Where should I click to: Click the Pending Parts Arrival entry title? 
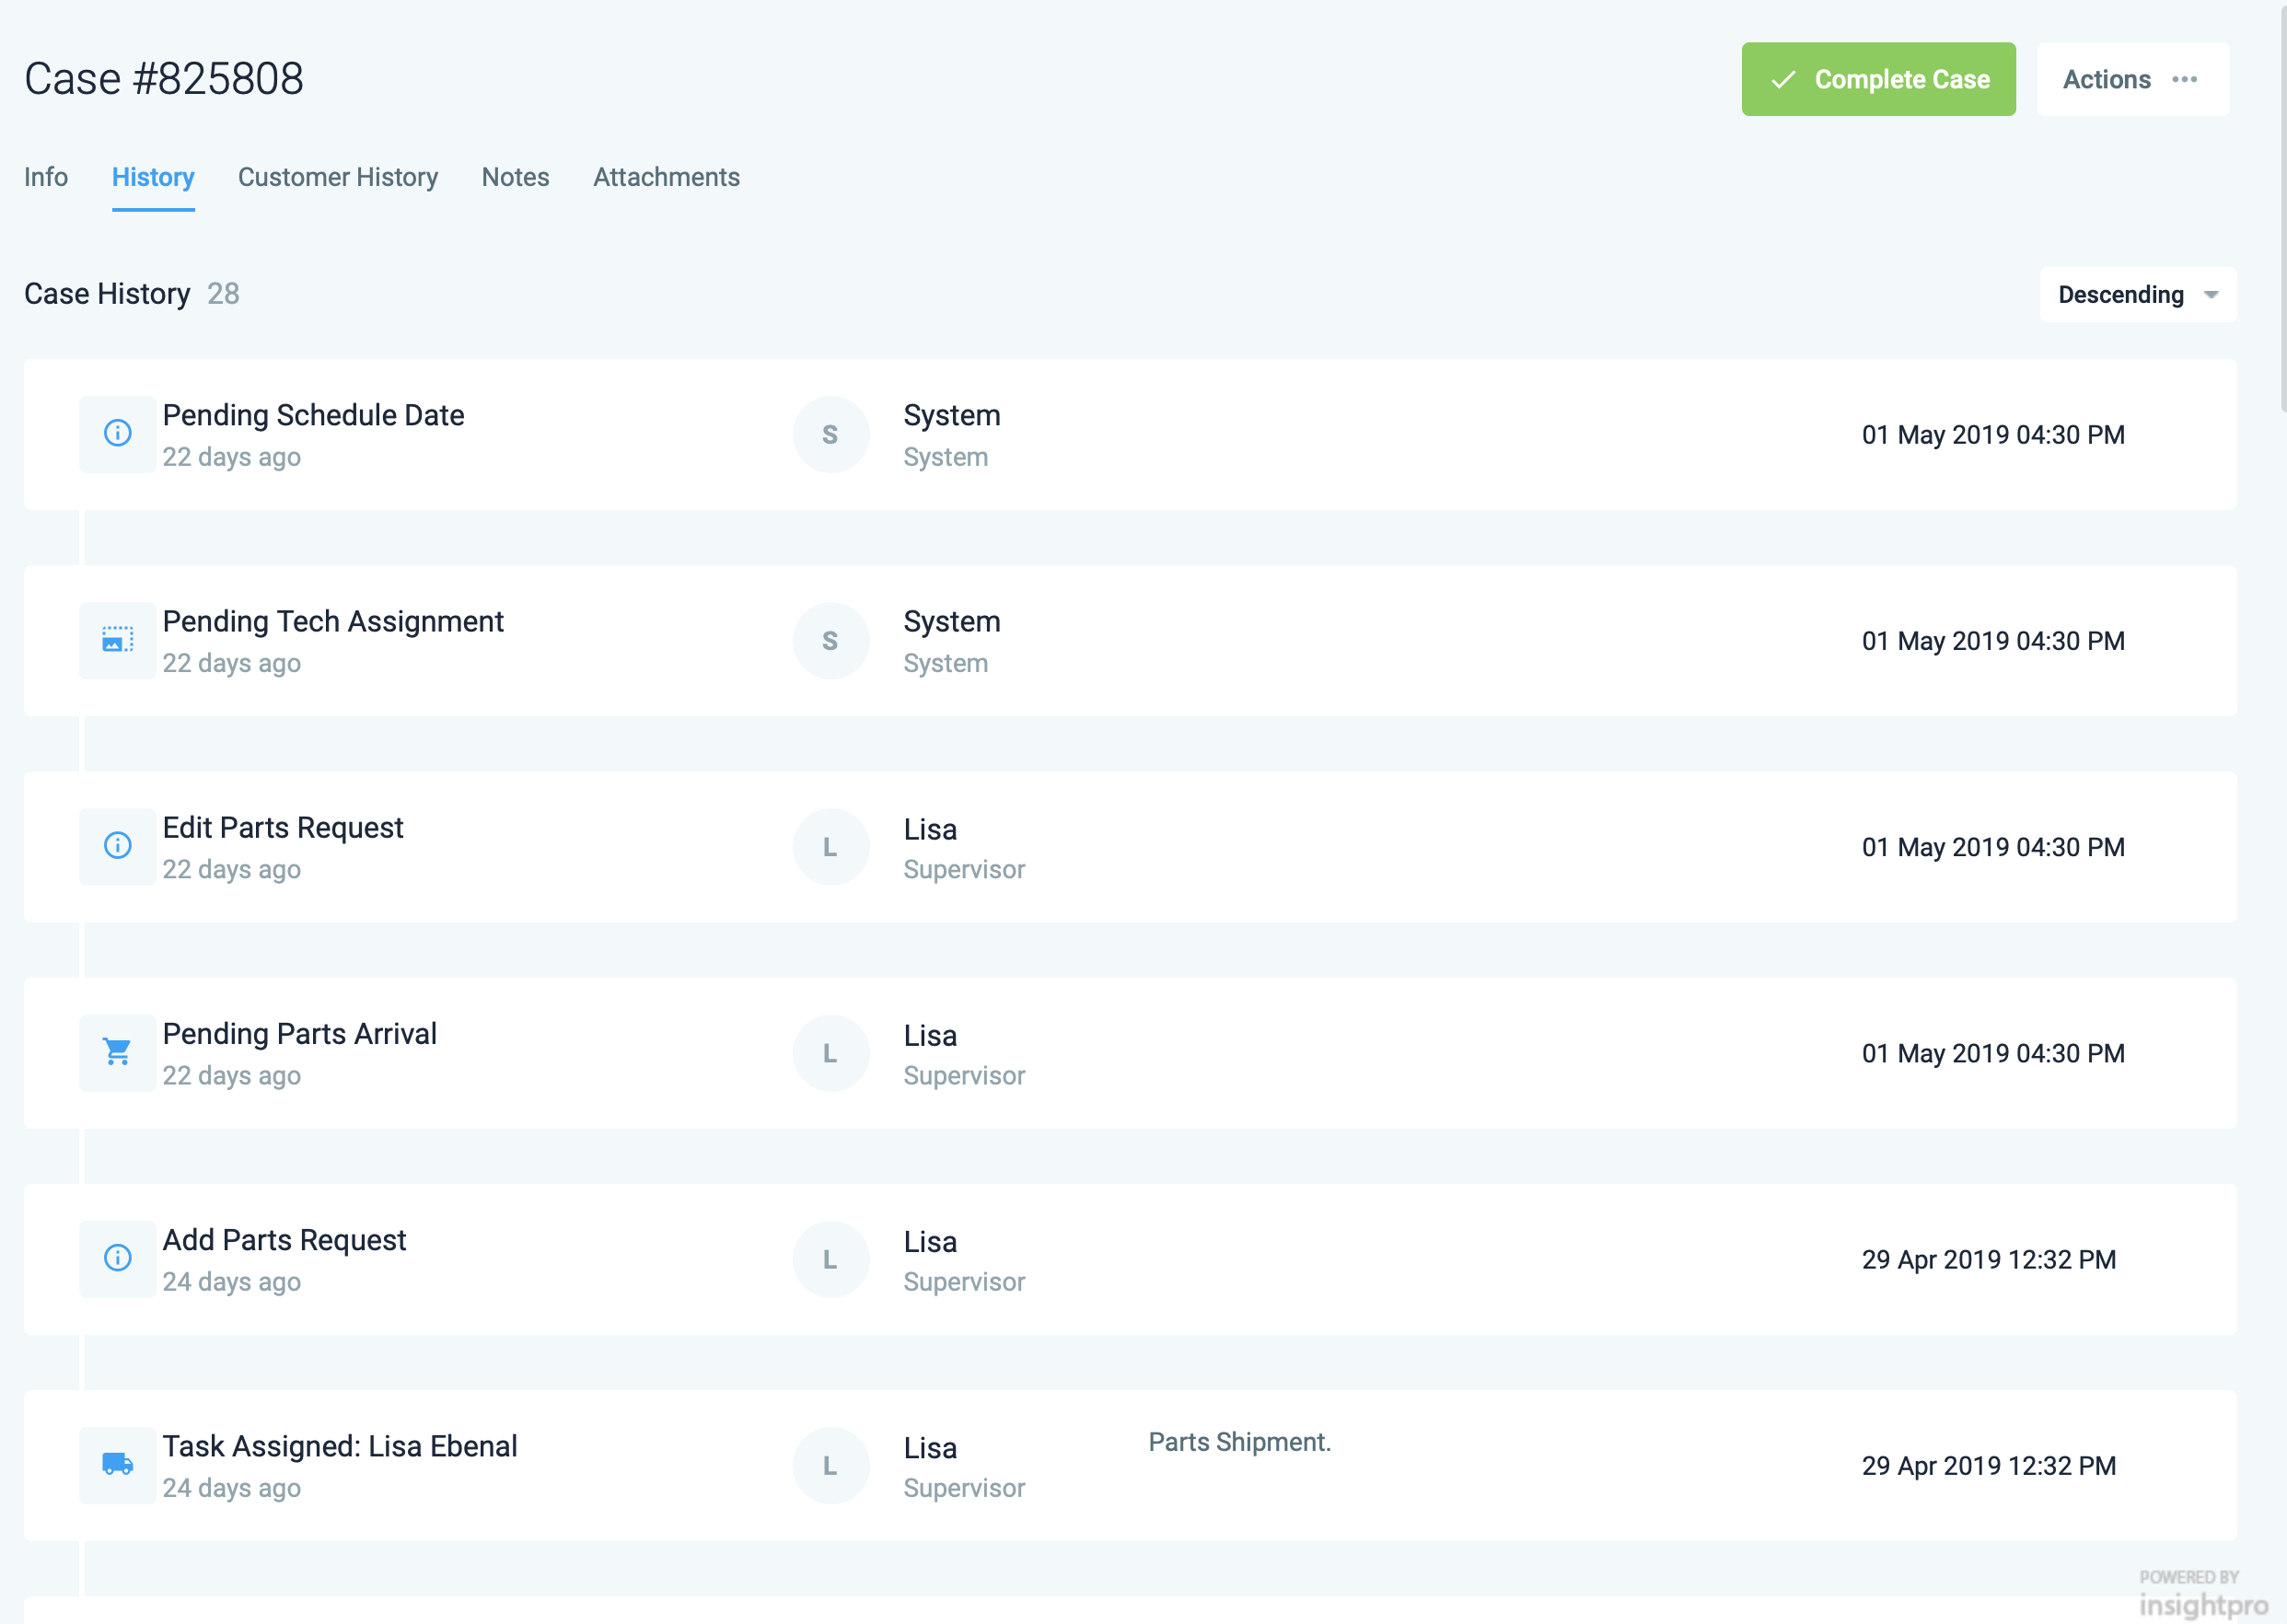point(300,1033)
